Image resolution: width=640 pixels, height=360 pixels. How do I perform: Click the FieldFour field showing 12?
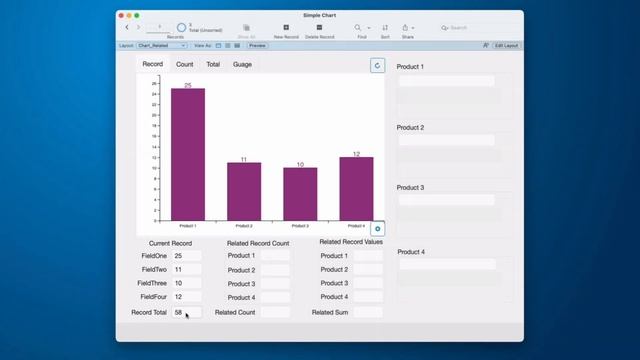click(187, 297)
